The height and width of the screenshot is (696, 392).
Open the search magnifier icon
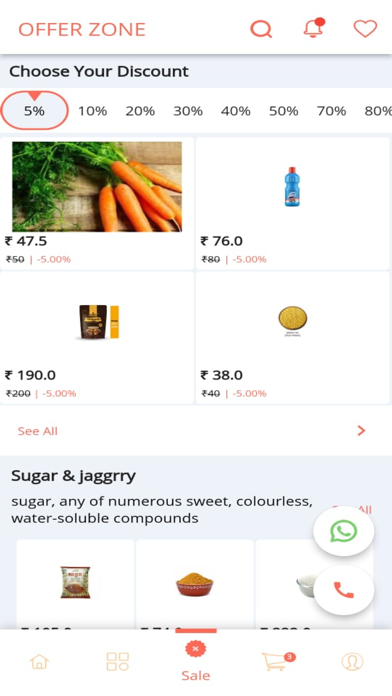[261, 29]
